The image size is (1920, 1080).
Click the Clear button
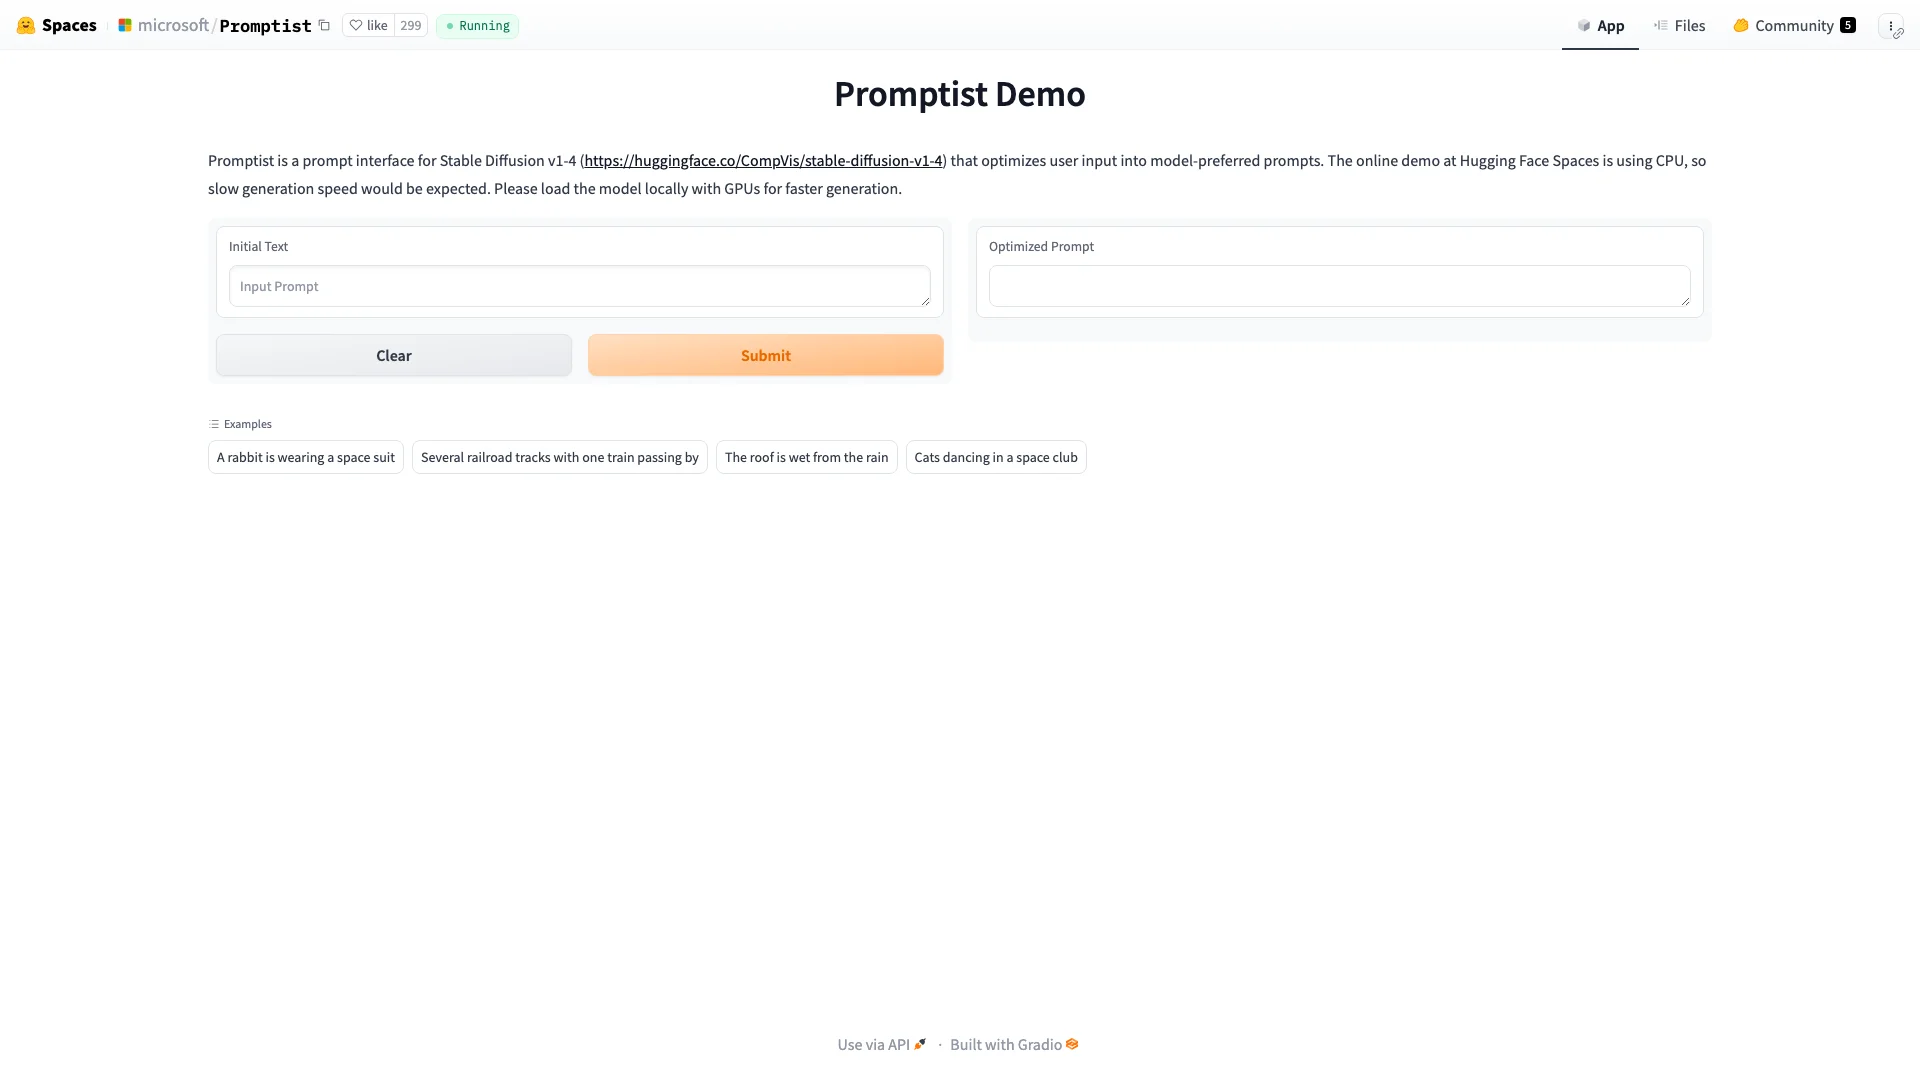[393, 355]
